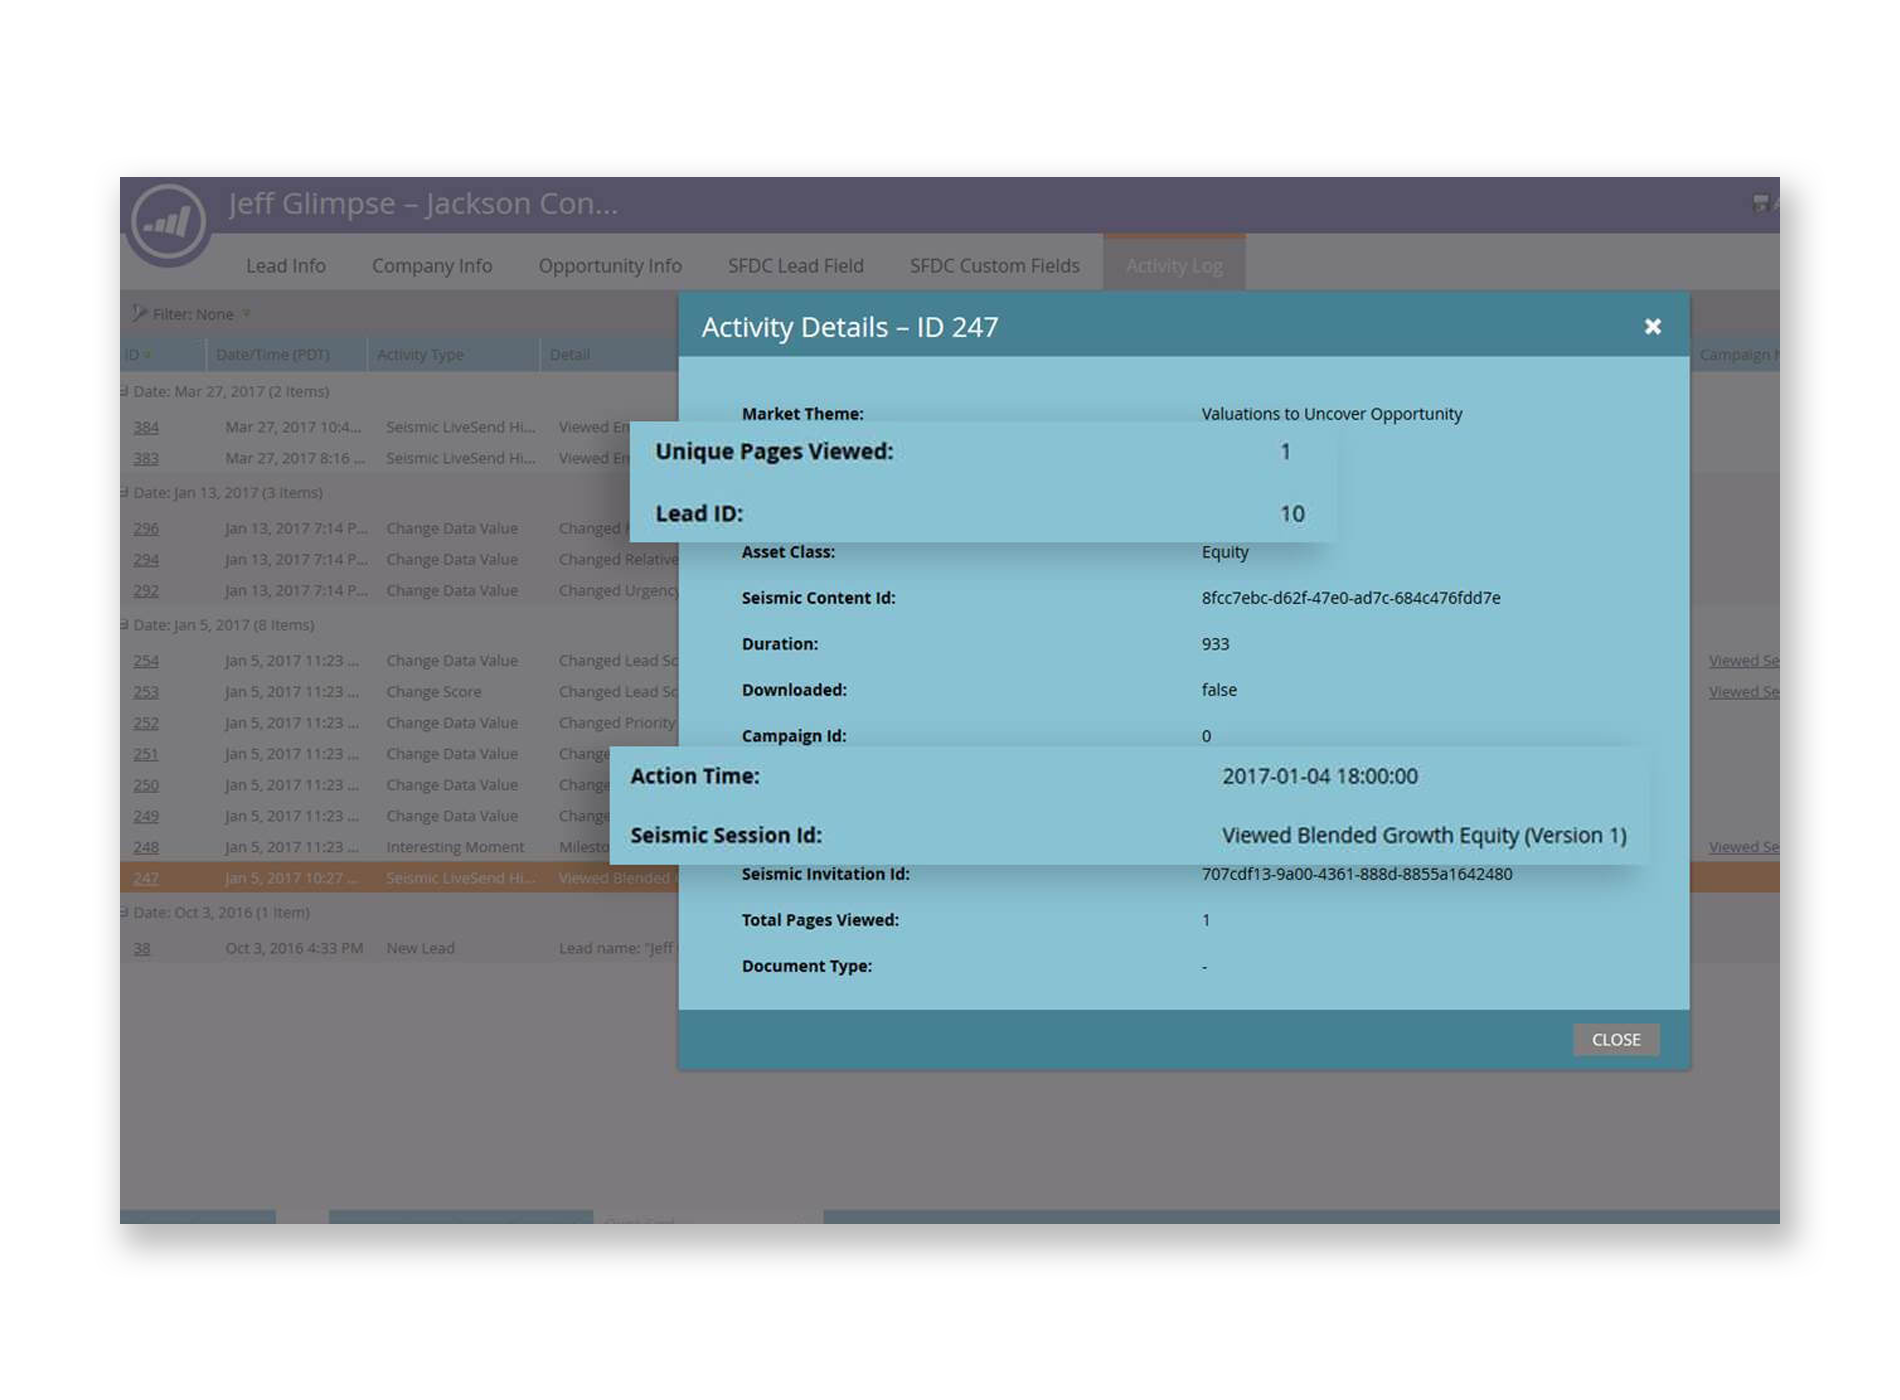Open activity ID 296 link
The height and width of the screenshot is (1400, 1900).
point(146,528)
